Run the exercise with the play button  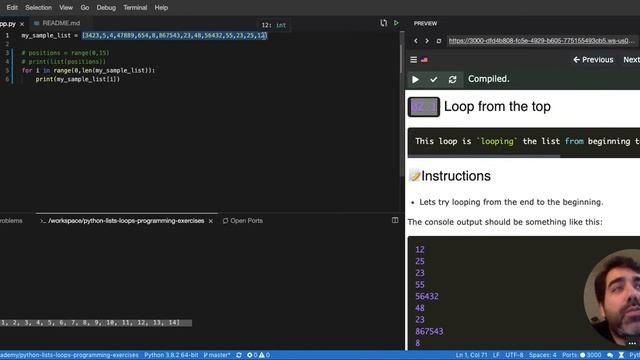415,79
